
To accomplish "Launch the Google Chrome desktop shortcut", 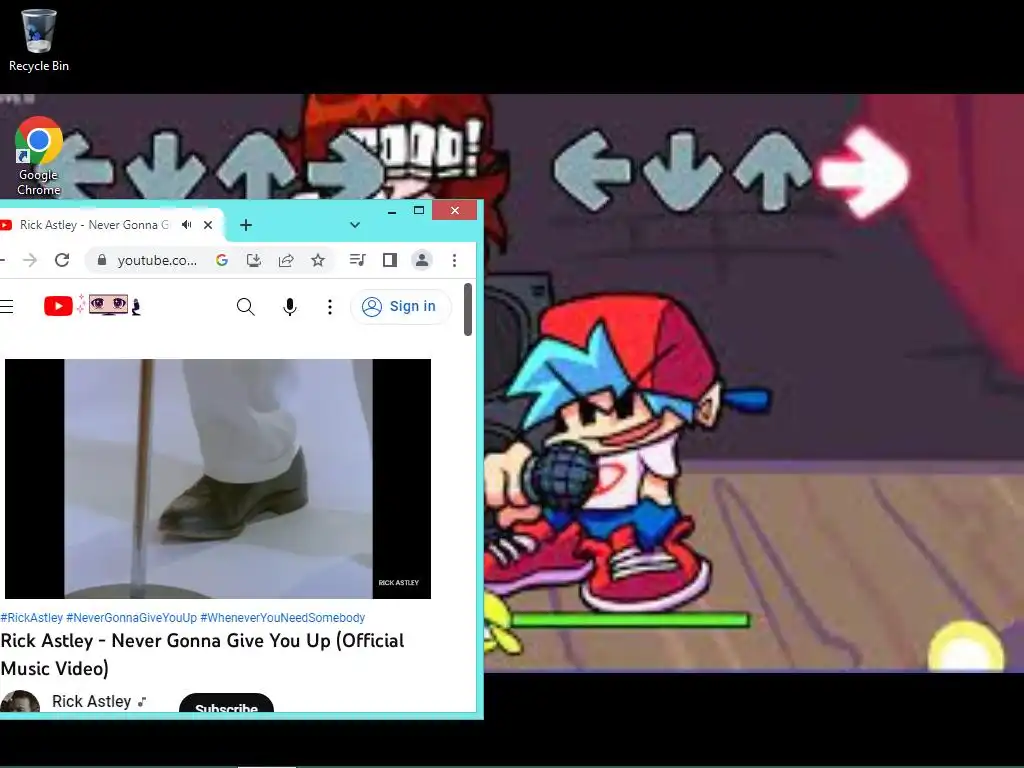I will [39, 157].
